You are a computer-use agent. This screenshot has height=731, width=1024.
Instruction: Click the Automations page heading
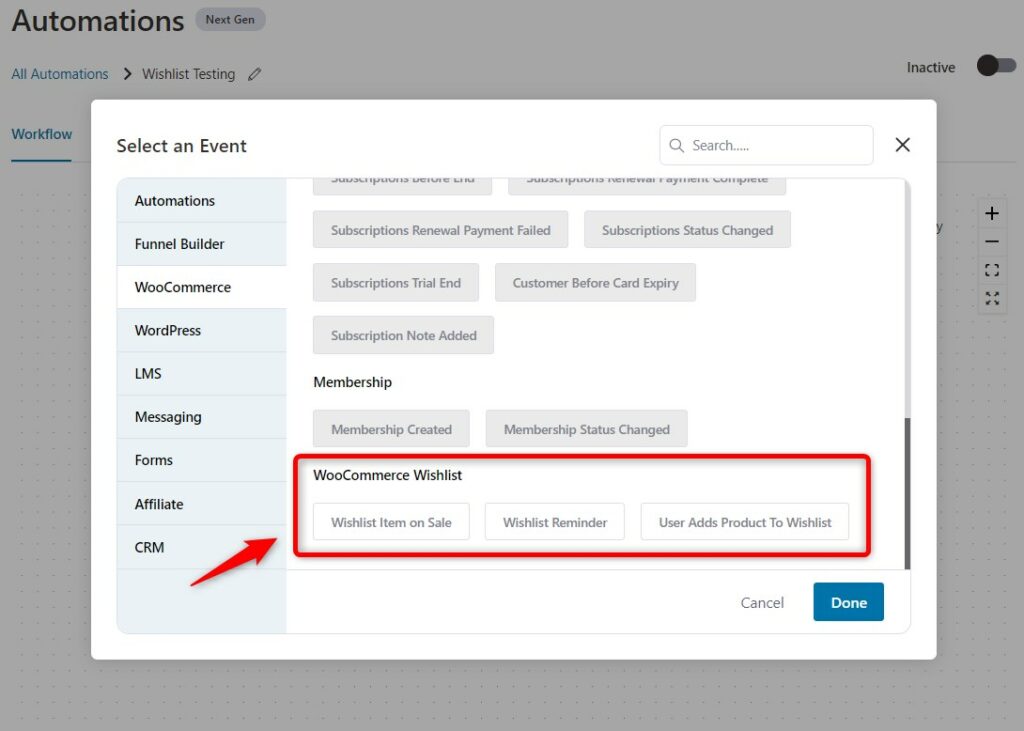(98, 20)
